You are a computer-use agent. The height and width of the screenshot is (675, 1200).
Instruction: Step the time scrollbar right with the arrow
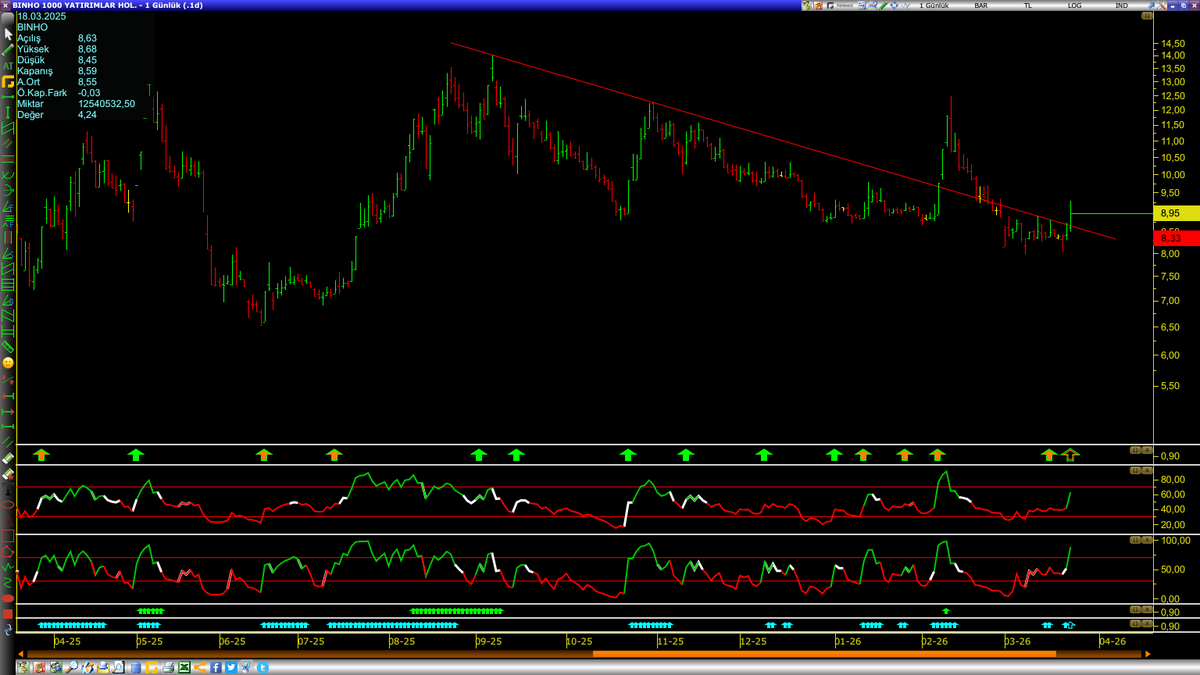[x=1148, y=654]
